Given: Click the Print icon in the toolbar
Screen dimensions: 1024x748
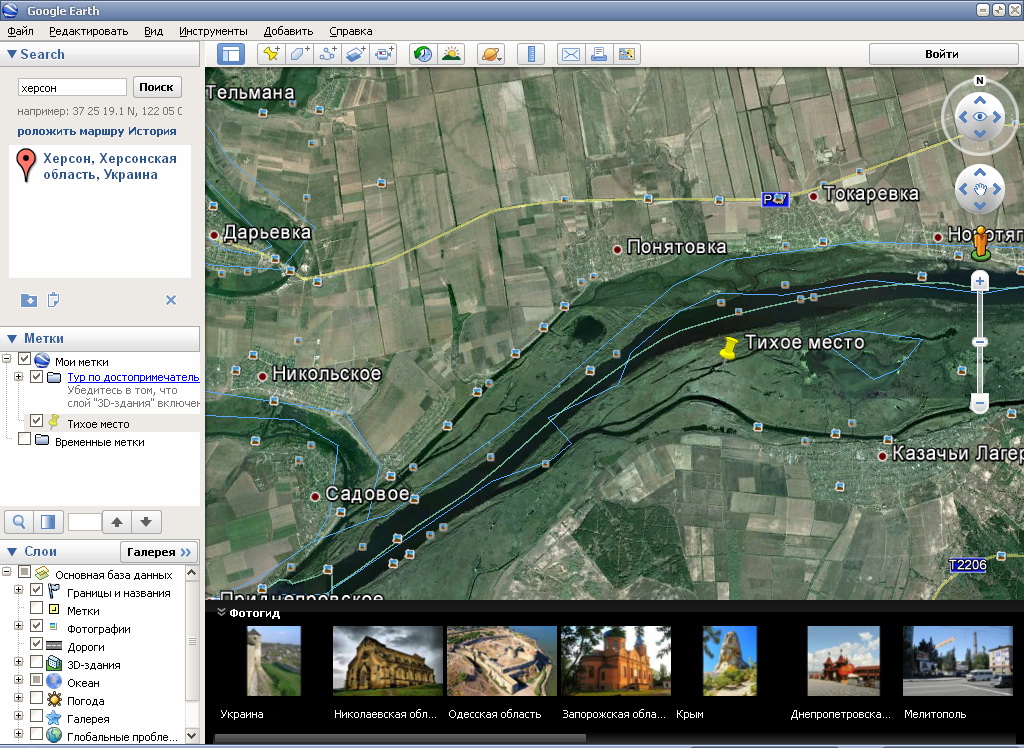Looking at the screenshot, I should tap(598, 55).
